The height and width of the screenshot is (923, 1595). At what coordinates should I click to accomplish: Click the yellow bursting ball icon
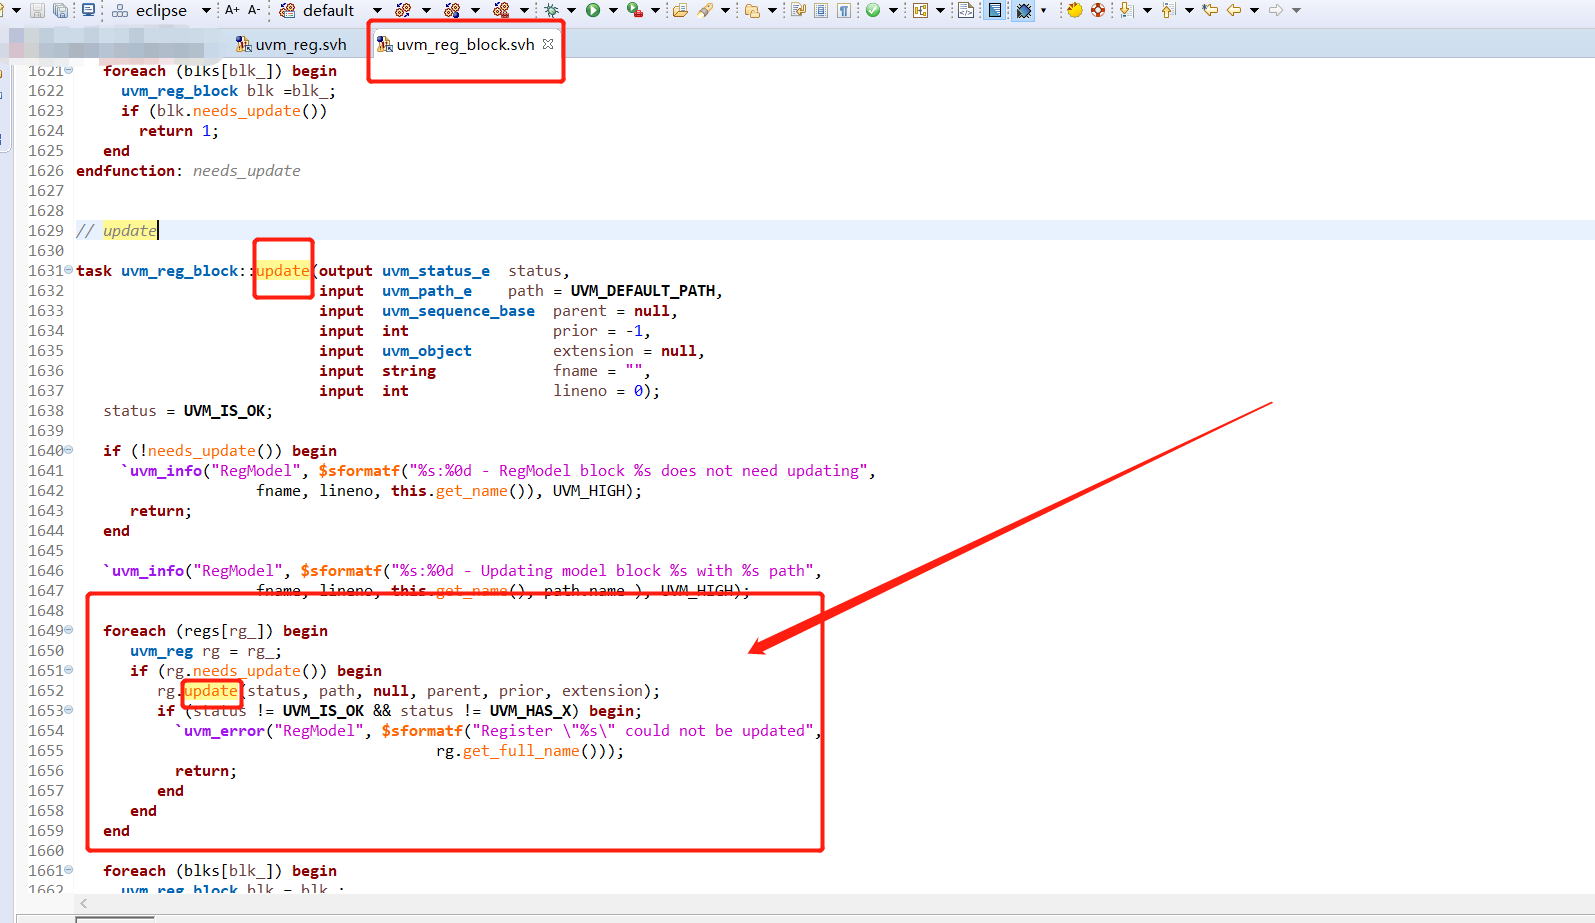1074,10
